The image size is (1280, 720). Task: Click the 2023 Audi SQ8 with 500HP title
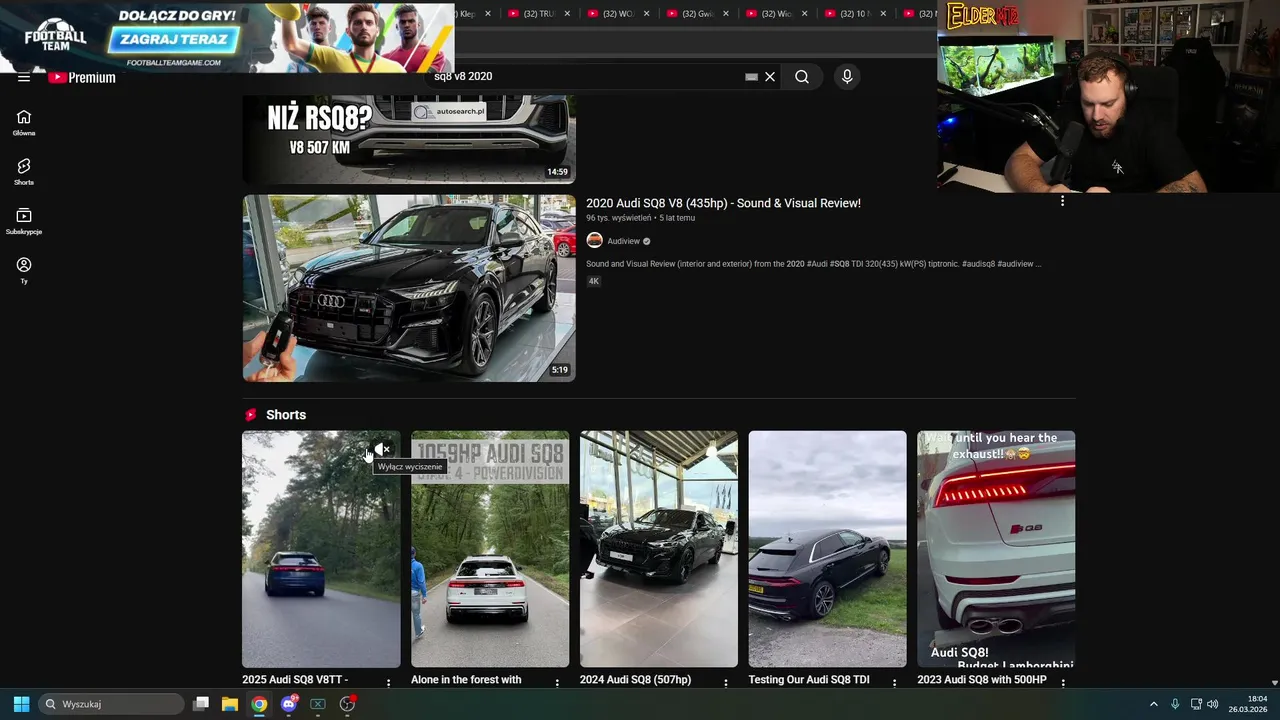pyautogui.click(x=982, y=680)
